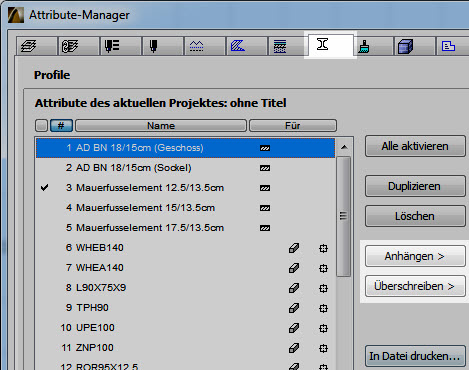Click the scroll-up arrow of the profile list
The image size is (469, 370).
click(344, 147)
